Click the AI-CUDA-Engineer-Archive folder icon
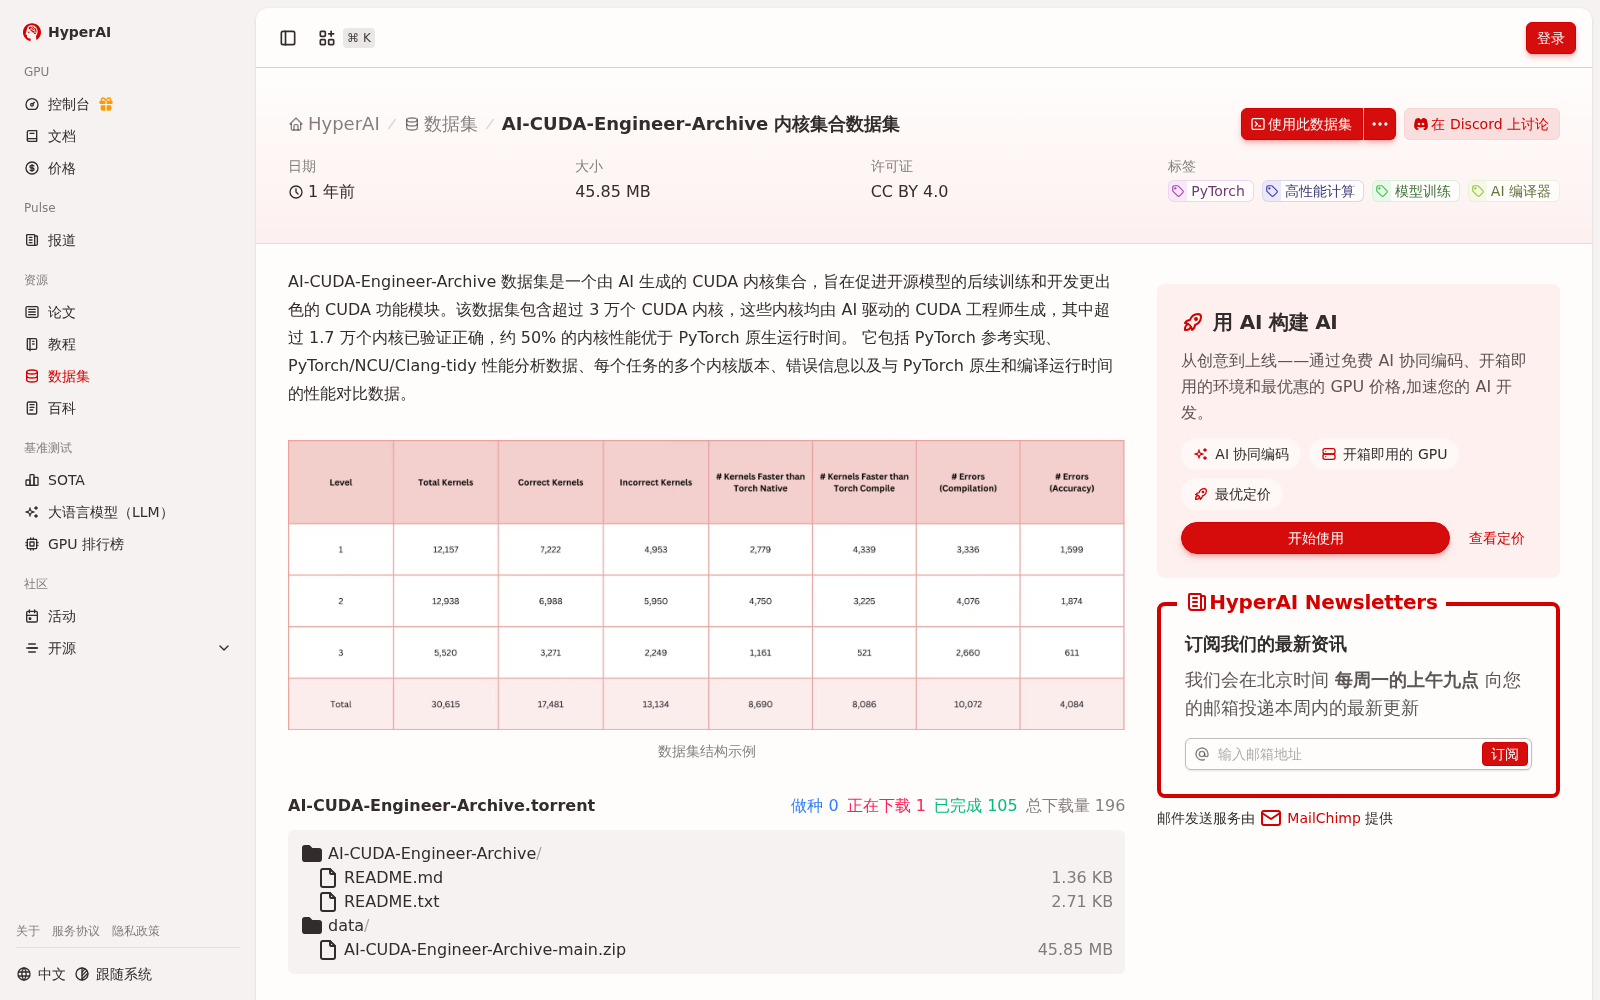1600x1000 pixels. 312,853
